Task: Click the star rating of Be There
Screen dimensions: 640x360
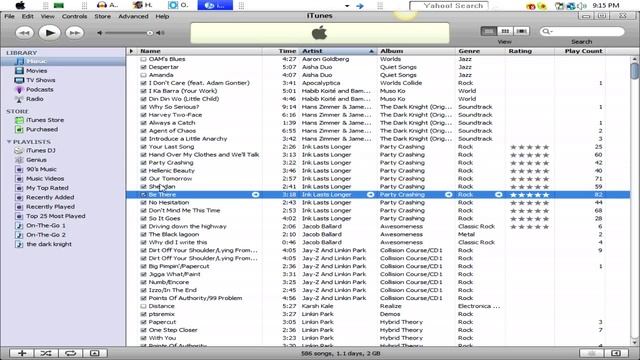Action: pos(529,195)
